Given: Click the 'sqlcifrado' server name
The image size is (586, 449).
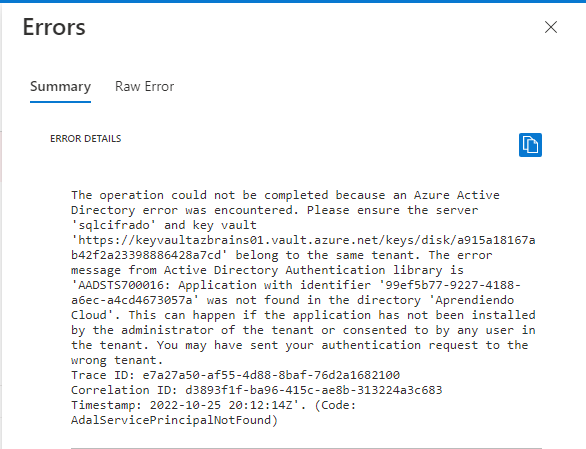Looking at the screenshot, I should coord(114,225).
